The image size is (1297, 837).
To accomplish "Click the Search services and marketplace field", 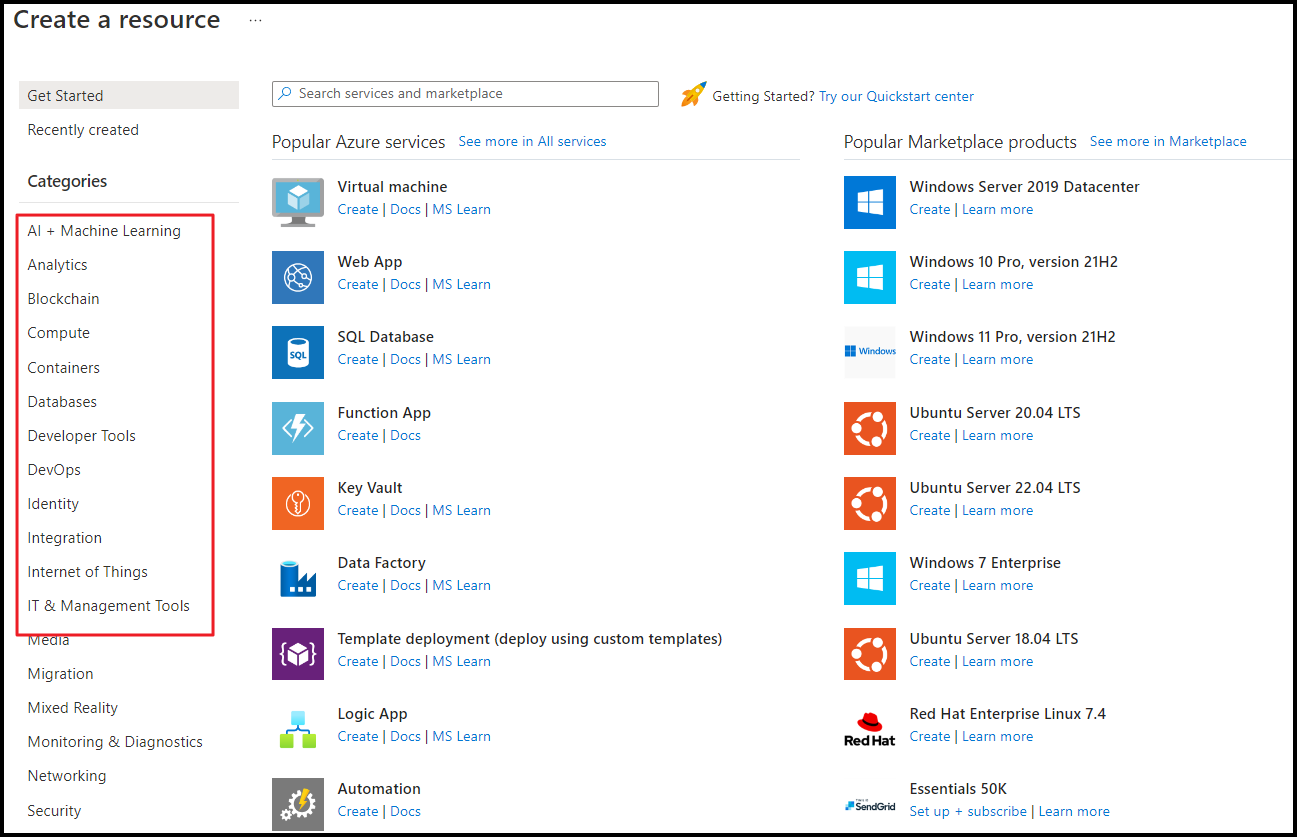I will (465, 93).
